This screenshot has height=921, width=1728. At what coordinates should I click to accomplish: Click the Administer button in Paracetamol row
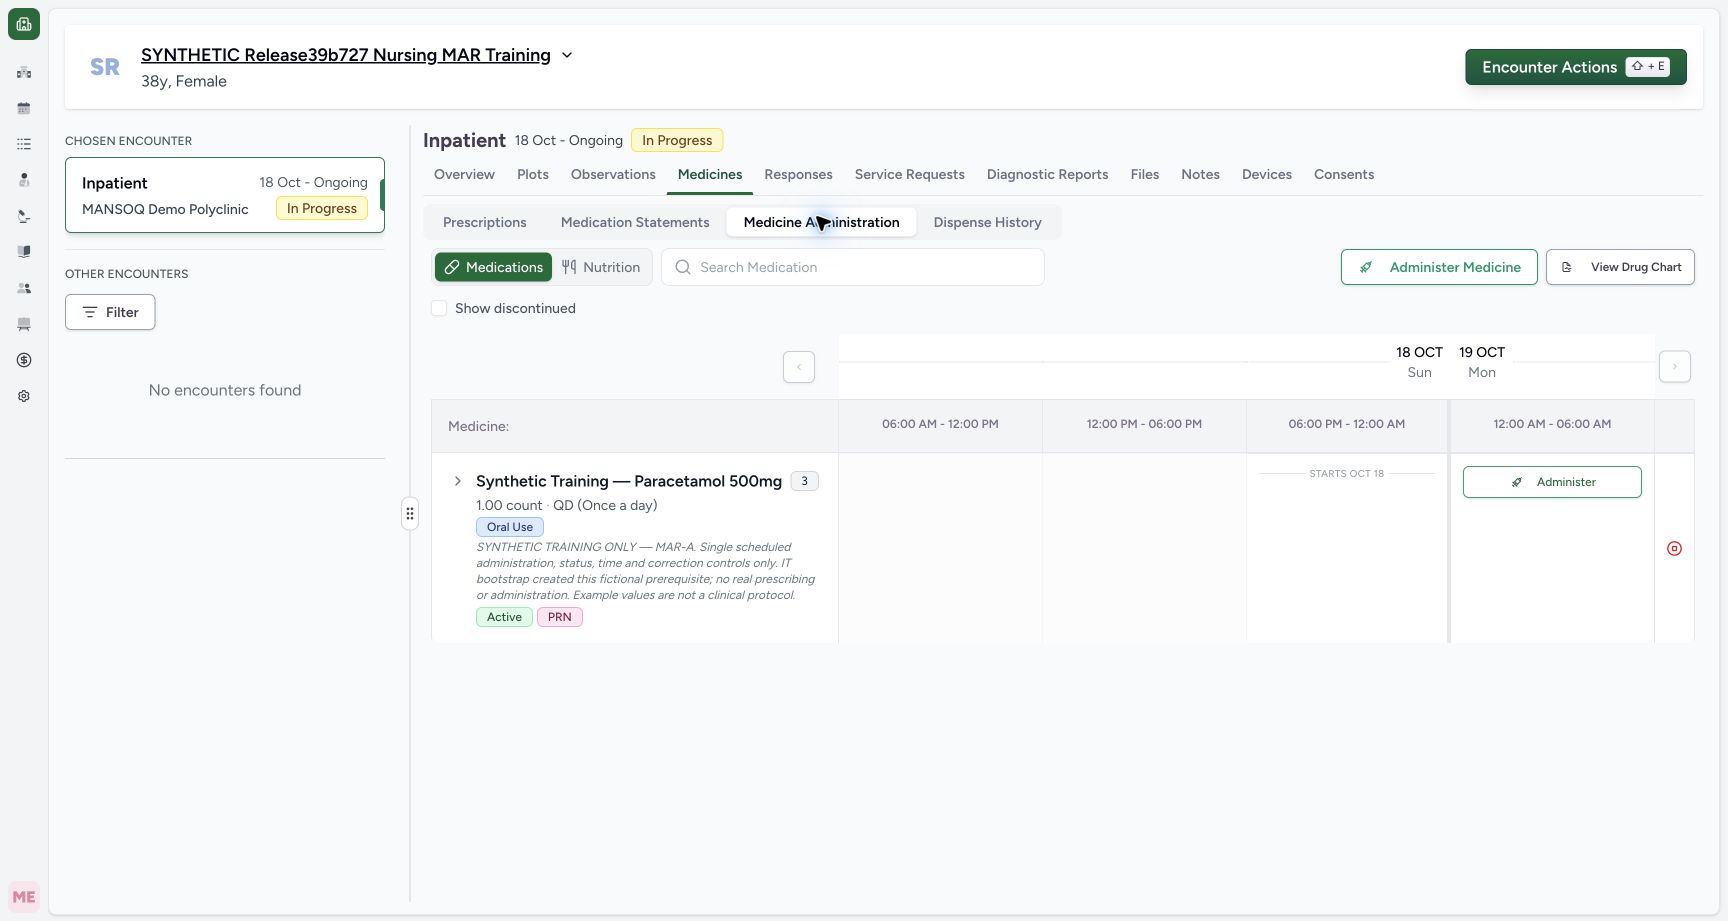pyautogui.click(x=1552, y=482)
